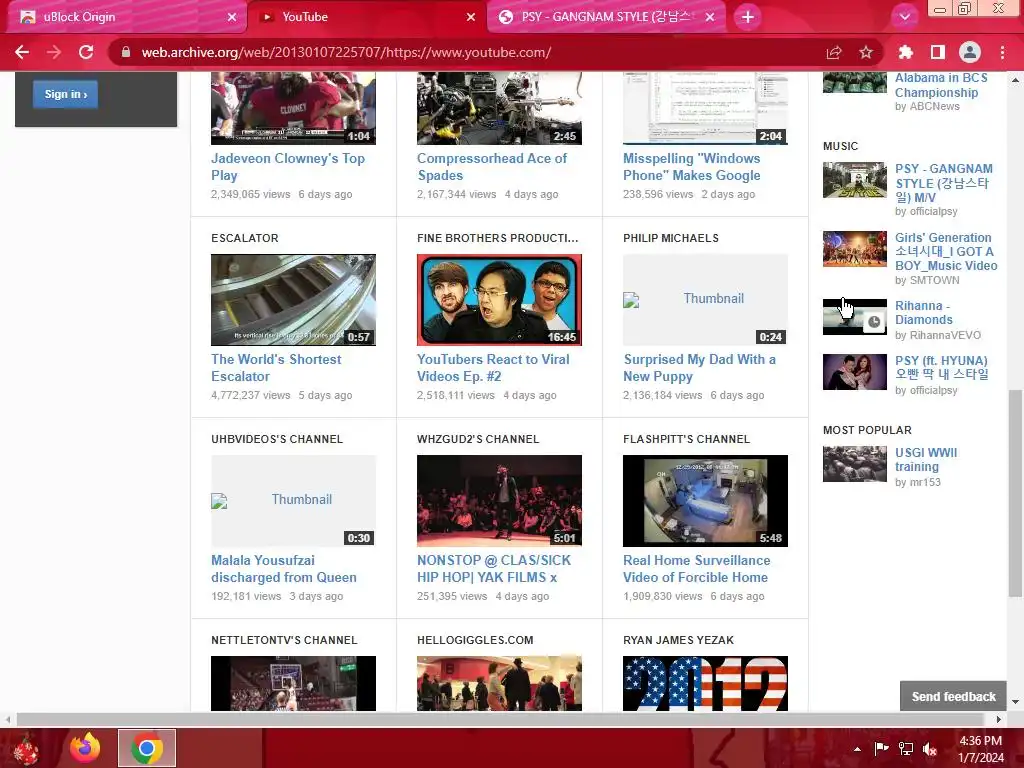Open the Chrome profile avatar
The height and width of the screenshot is (768, 1024).
(x=970, y=52)
